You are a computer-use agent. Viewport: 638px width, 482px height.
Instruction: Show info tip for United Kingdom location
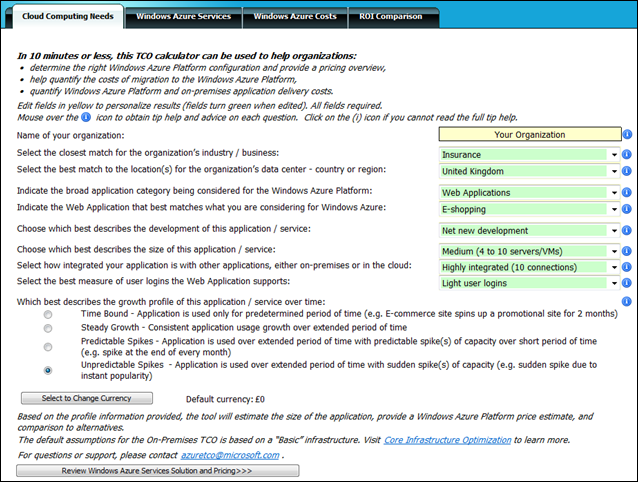pyautogui.click(x=627, y=171)
